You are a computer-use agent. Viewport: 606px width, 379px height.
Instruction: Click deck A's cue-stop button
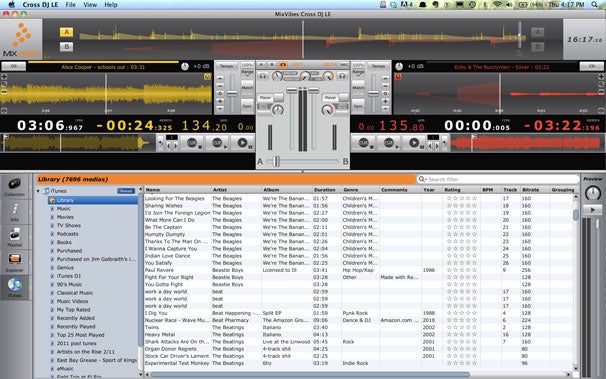[x=192, y=143]
